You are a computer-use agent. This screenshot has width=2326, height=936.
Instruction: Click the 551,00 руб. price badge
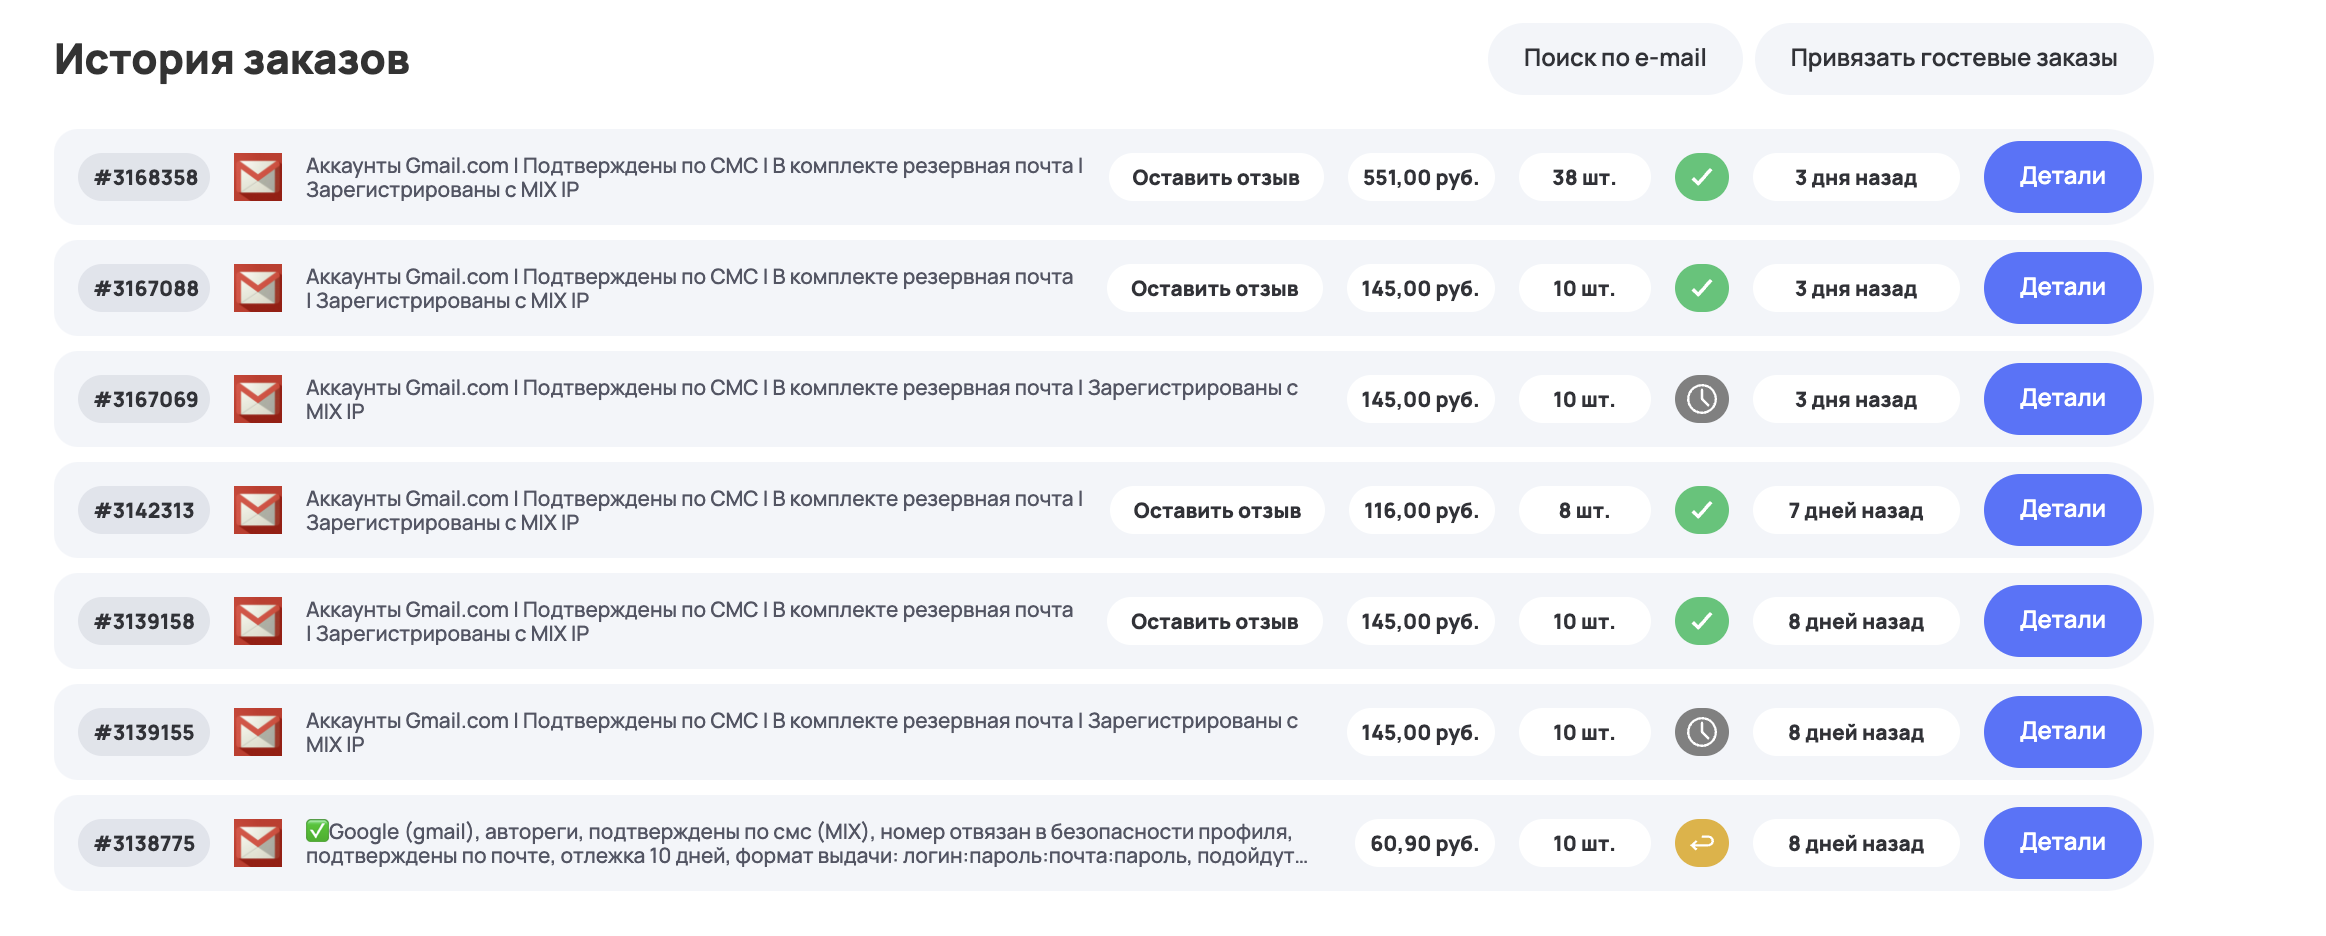pyautogui.click(x=1420, y=177)
